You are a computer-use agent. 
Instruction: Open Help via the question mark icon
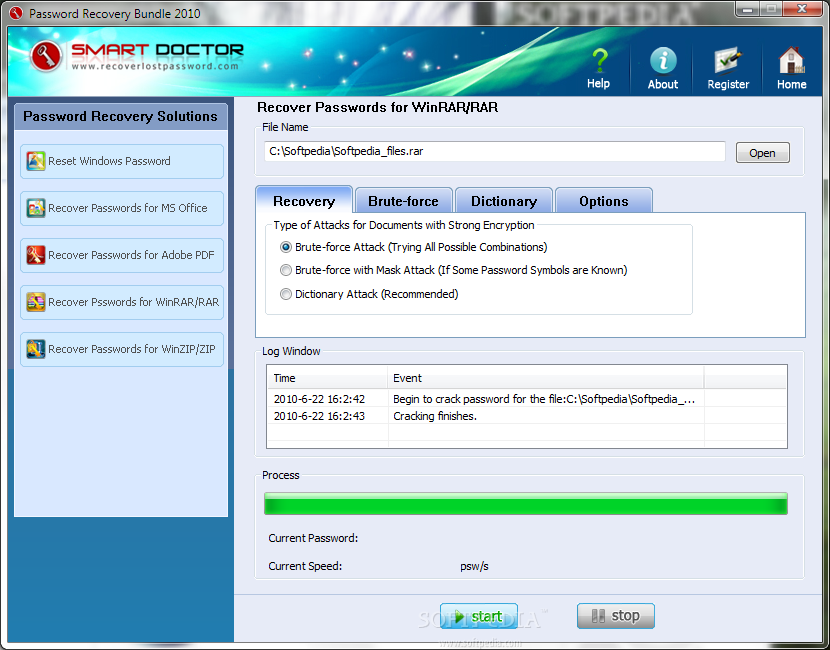click(599, 60)
